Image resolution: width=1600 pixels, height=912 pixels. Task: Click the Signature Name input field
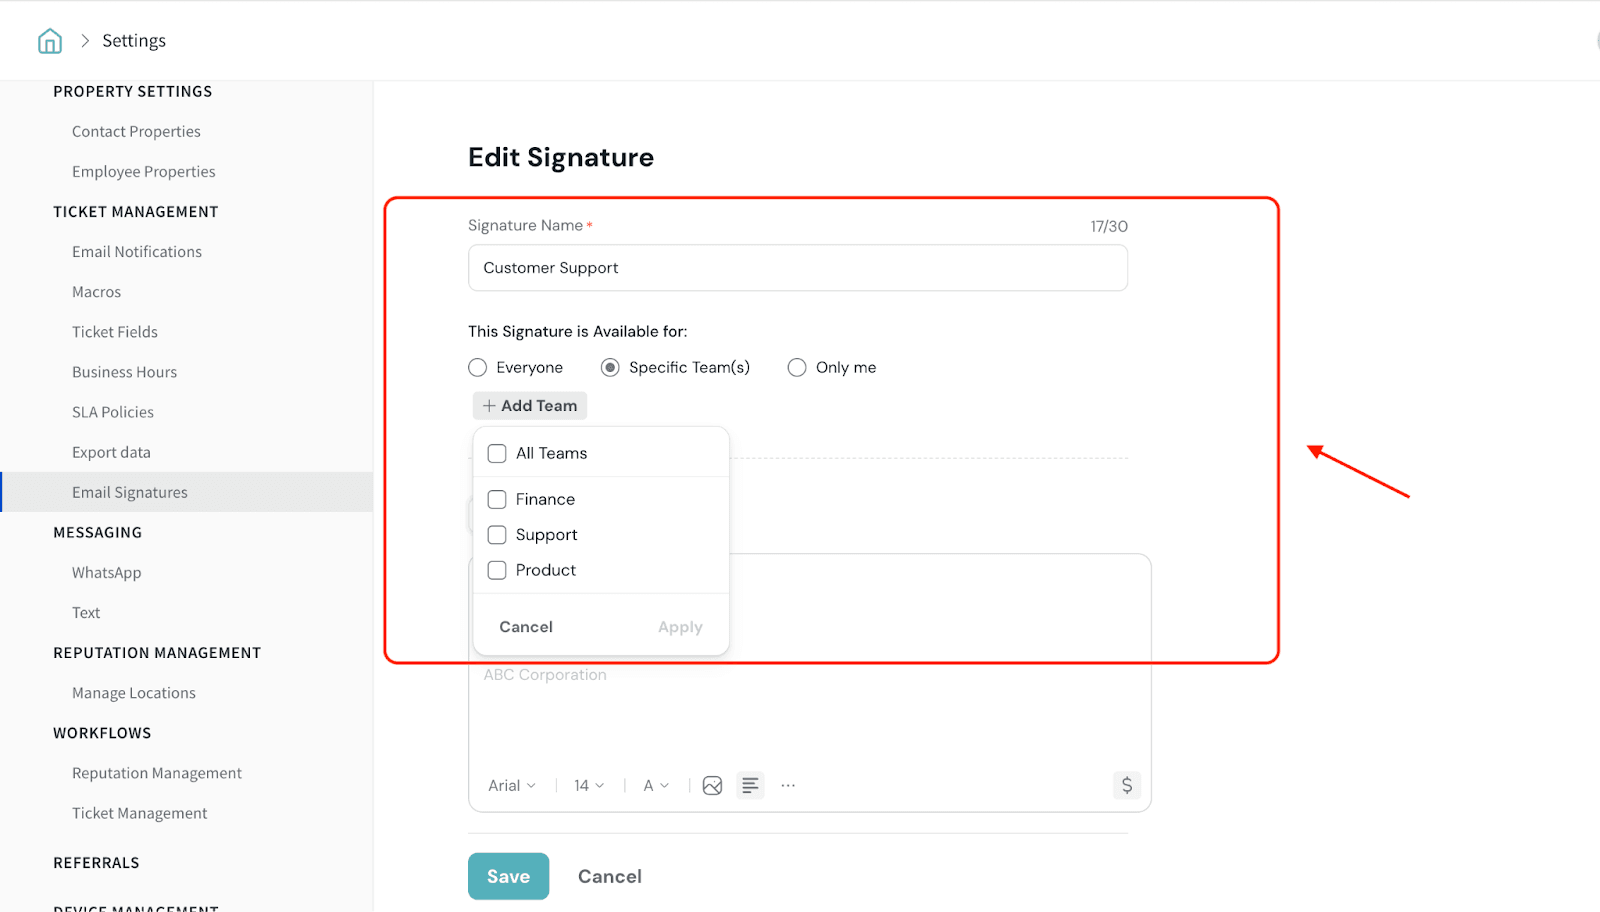[797, 268]
